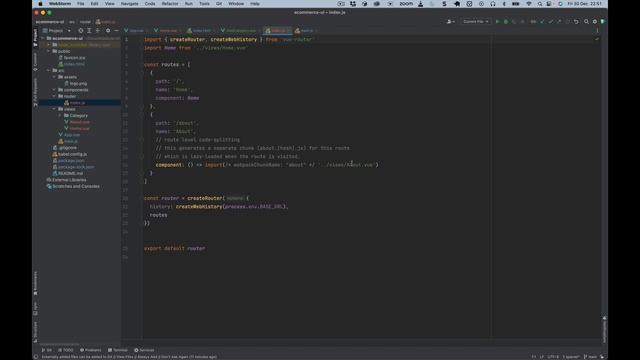Click the line separator LF status bar entry
640x360 pixels.
tap(542, 357)
